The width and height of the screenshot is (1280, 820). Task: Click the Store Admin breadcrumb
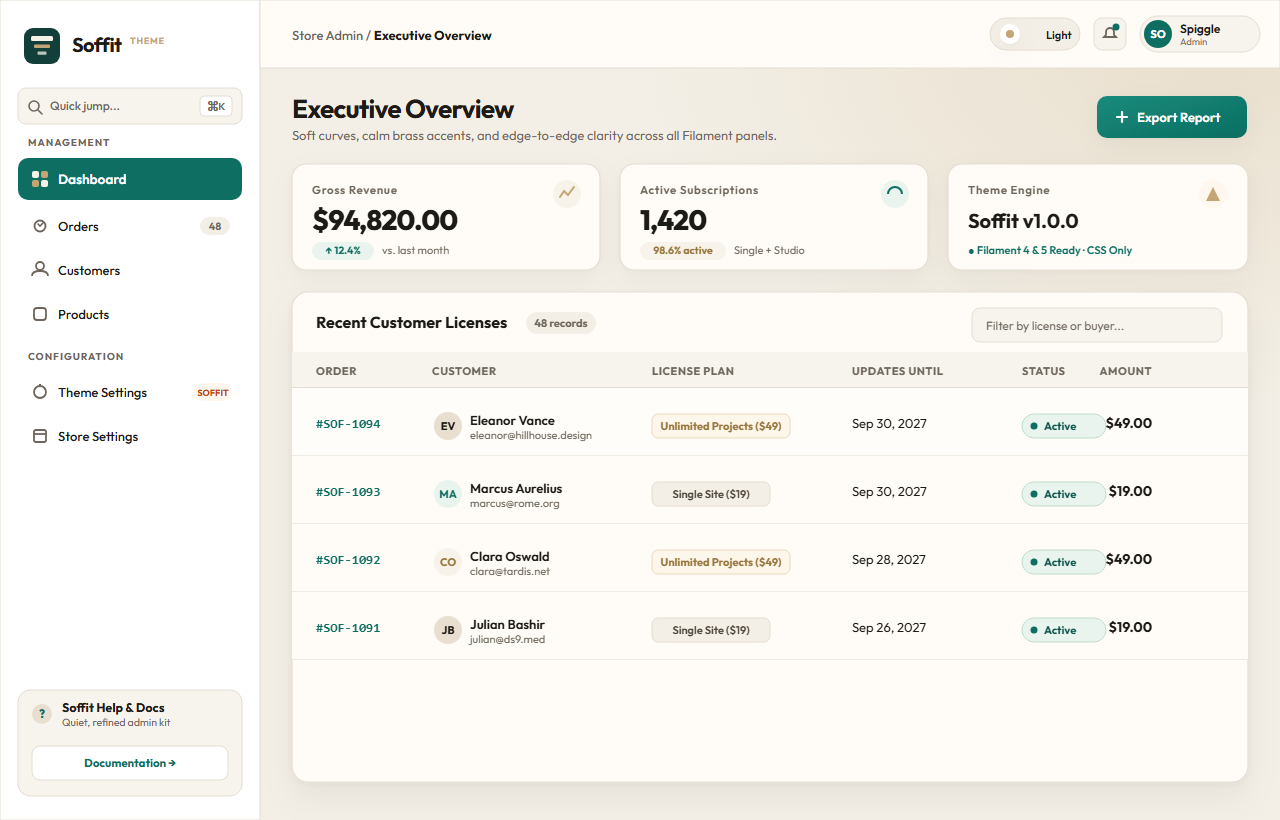327,35
